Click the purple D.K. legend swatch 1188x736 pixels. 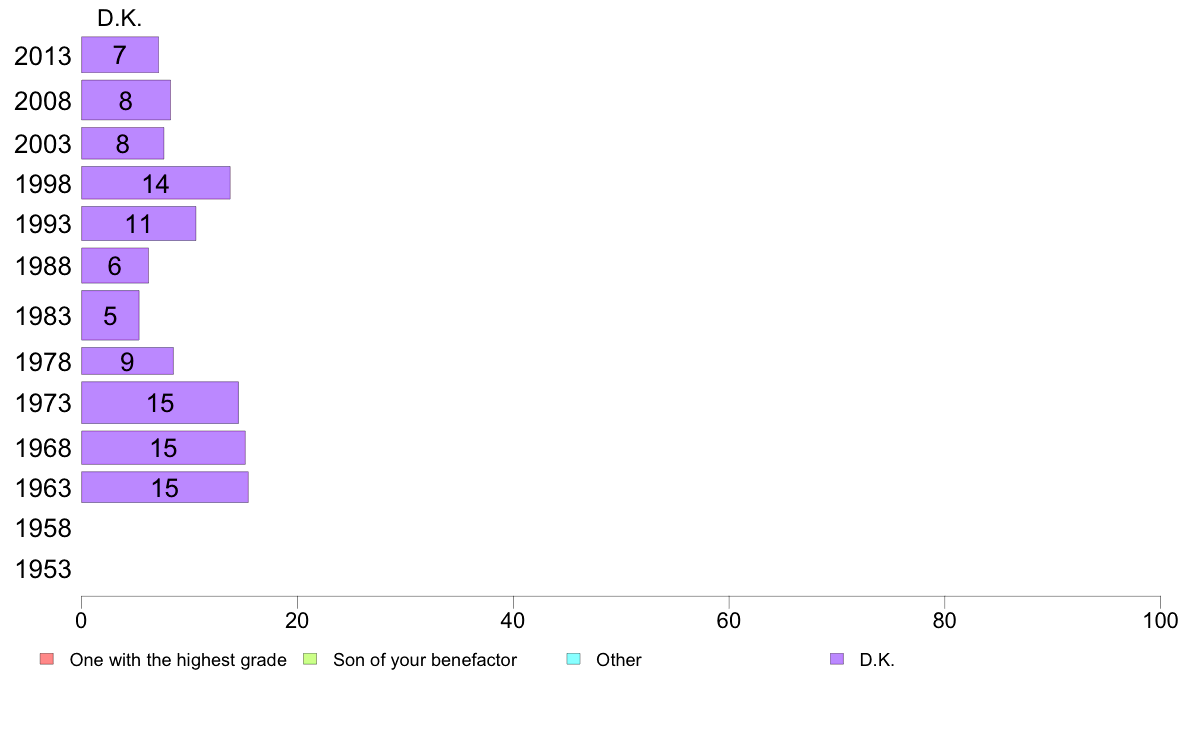(836, 659)
